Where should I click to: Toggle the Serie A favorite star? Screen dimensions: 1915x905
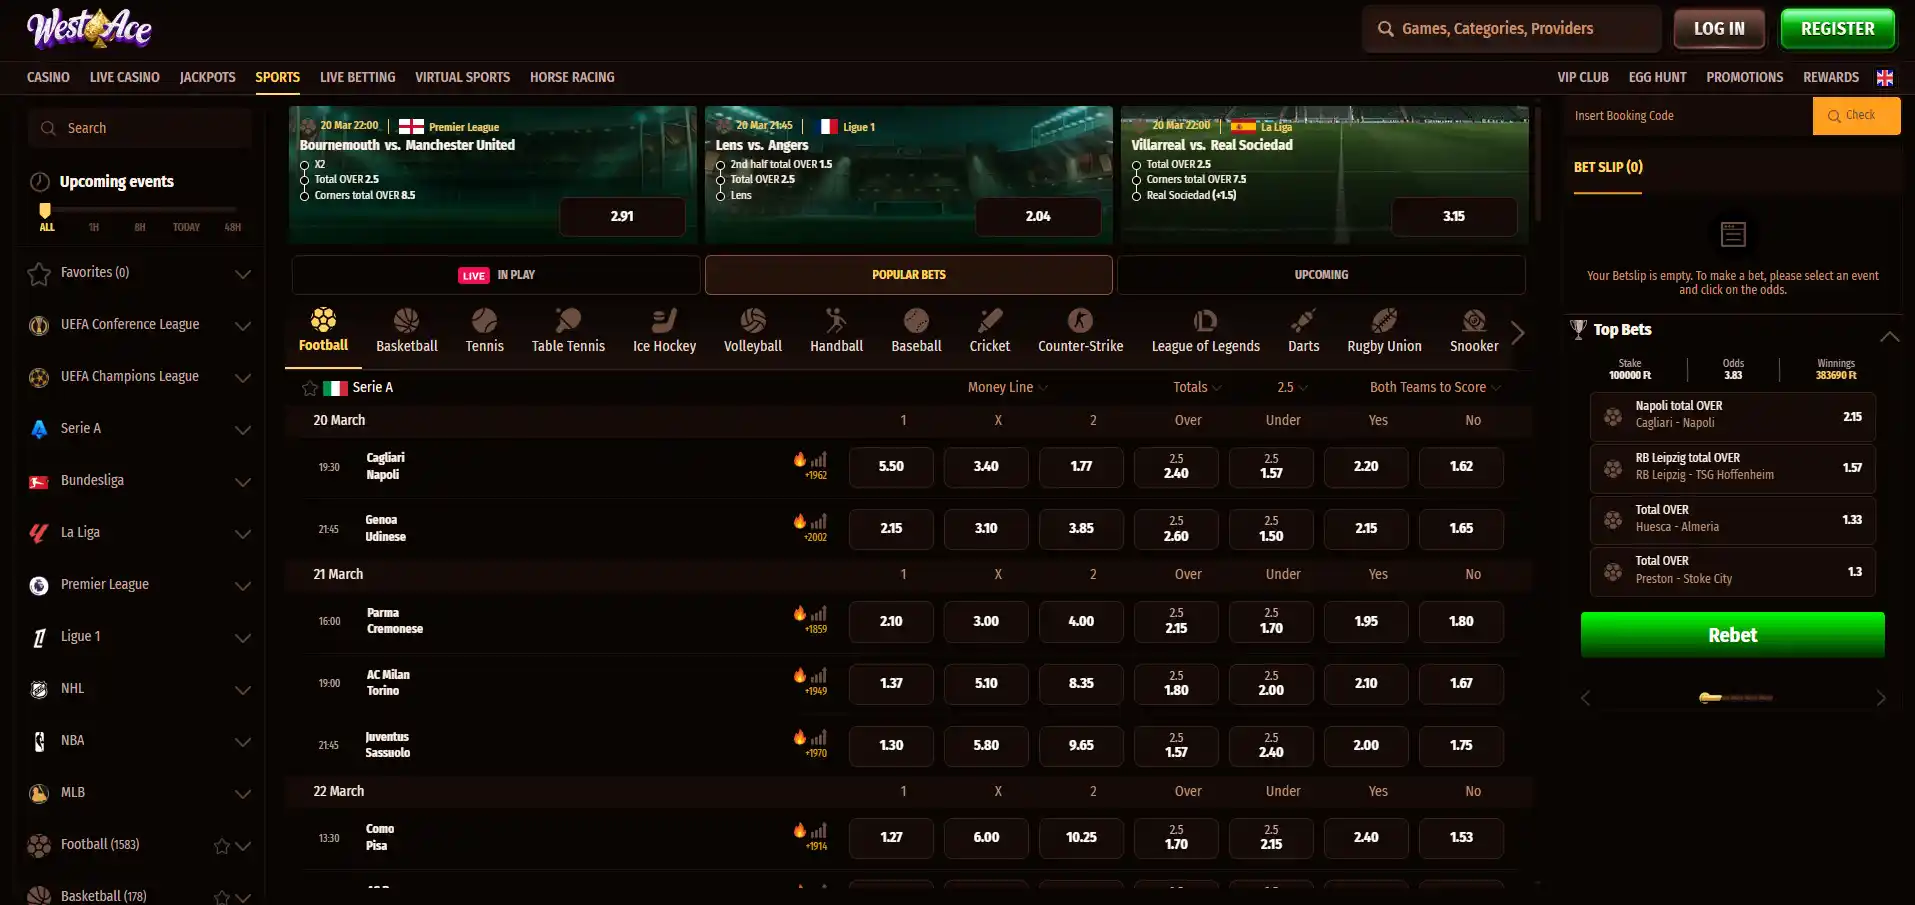point(310,388)
